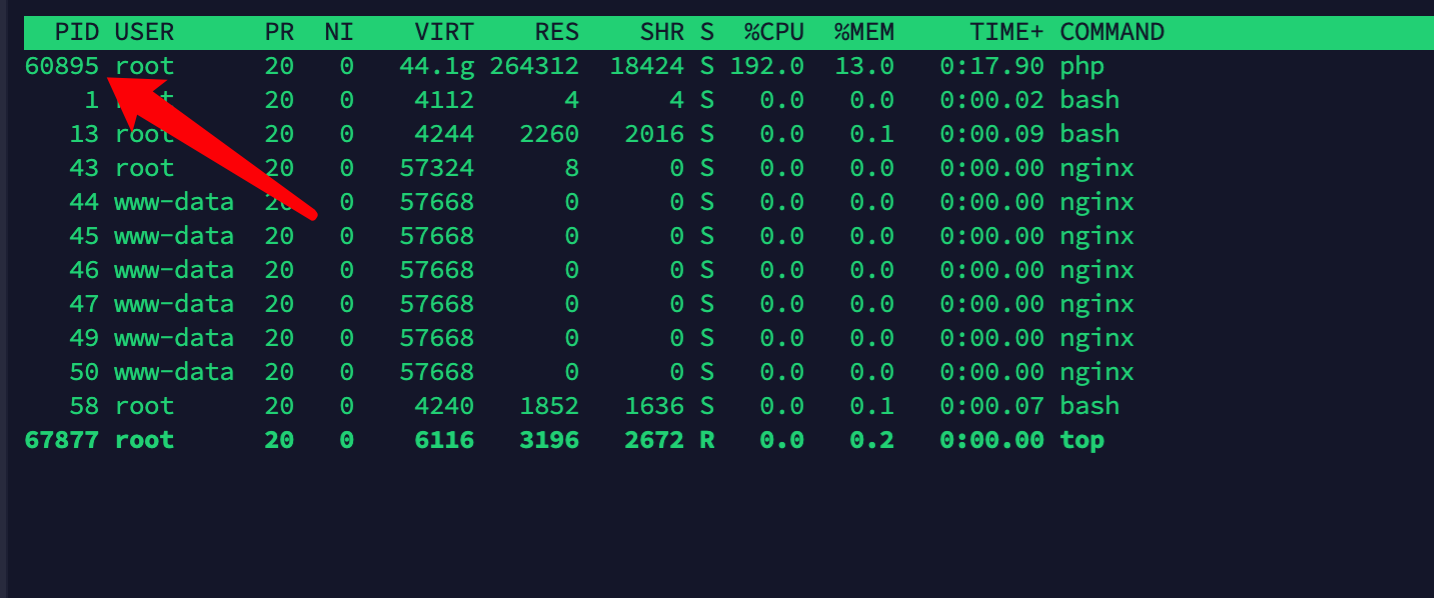Click the RES column header
1434x598 pixels.
click(556, 32)
